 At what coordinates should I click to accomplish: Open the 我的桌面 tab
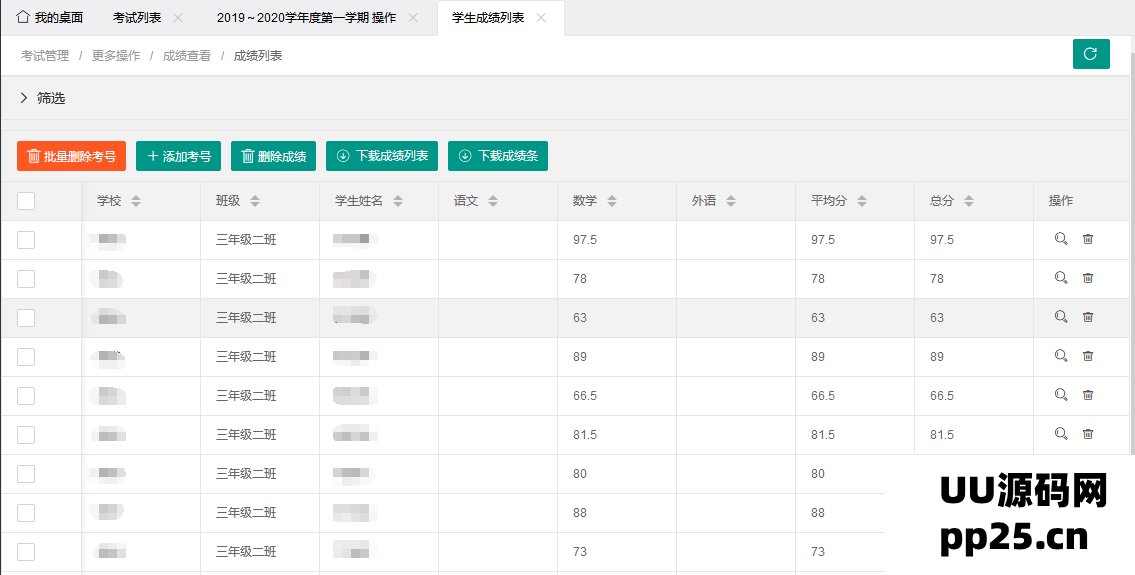pos(50,18)
